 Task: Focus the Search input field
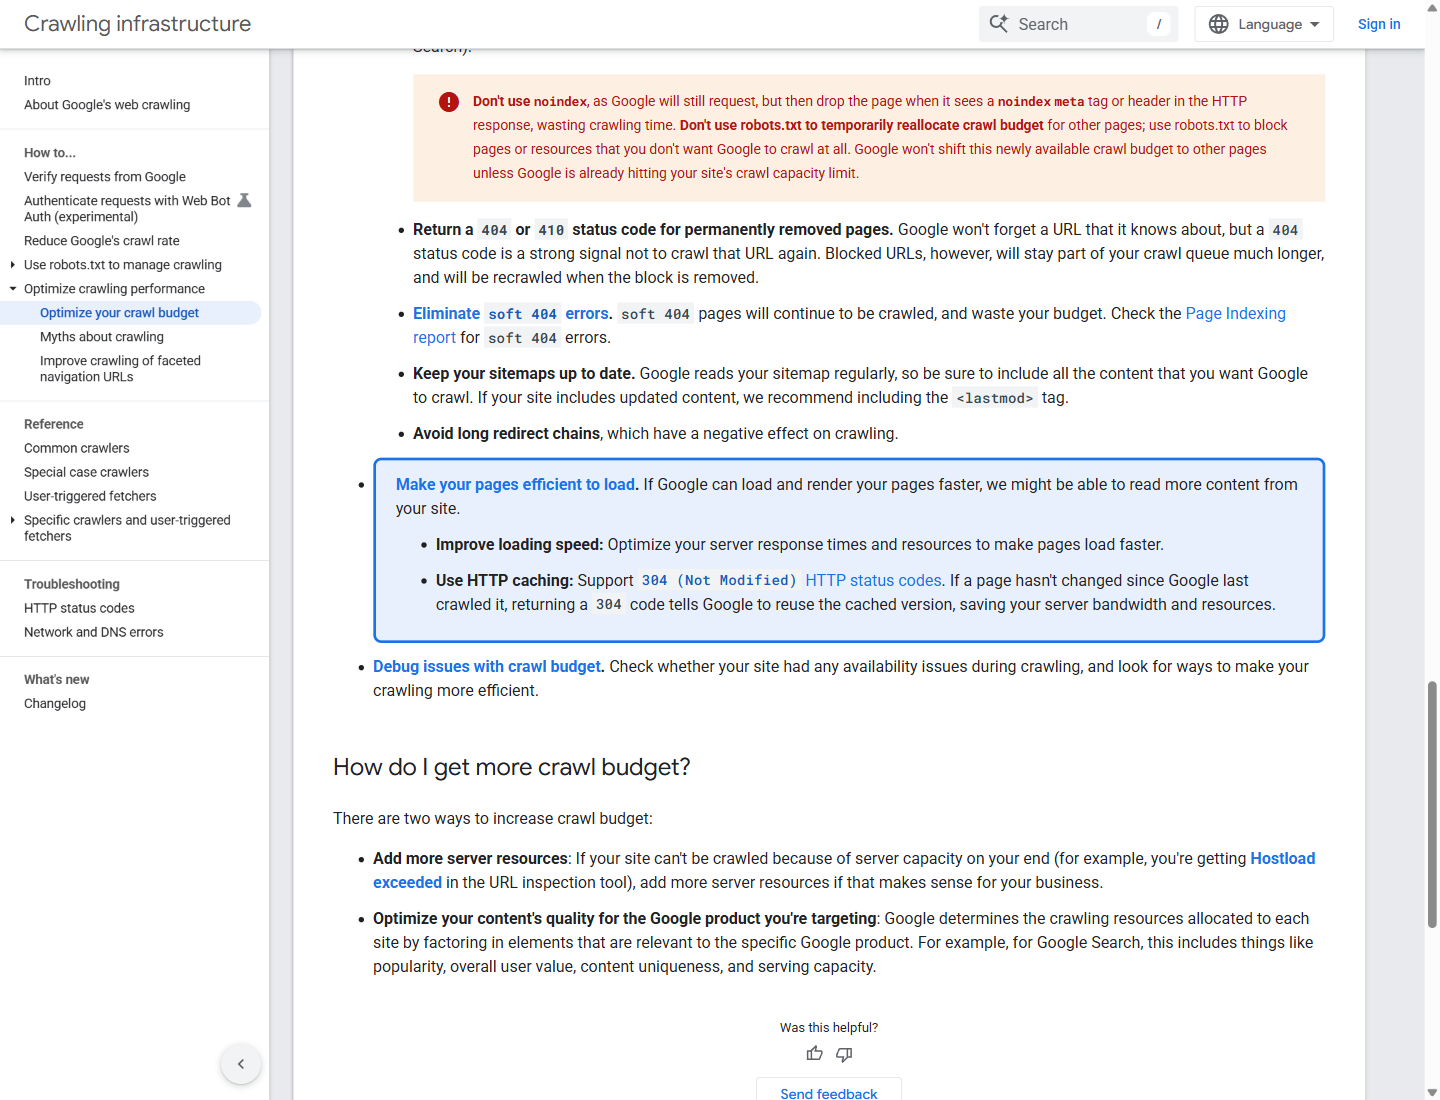[x=1078, y=24]
